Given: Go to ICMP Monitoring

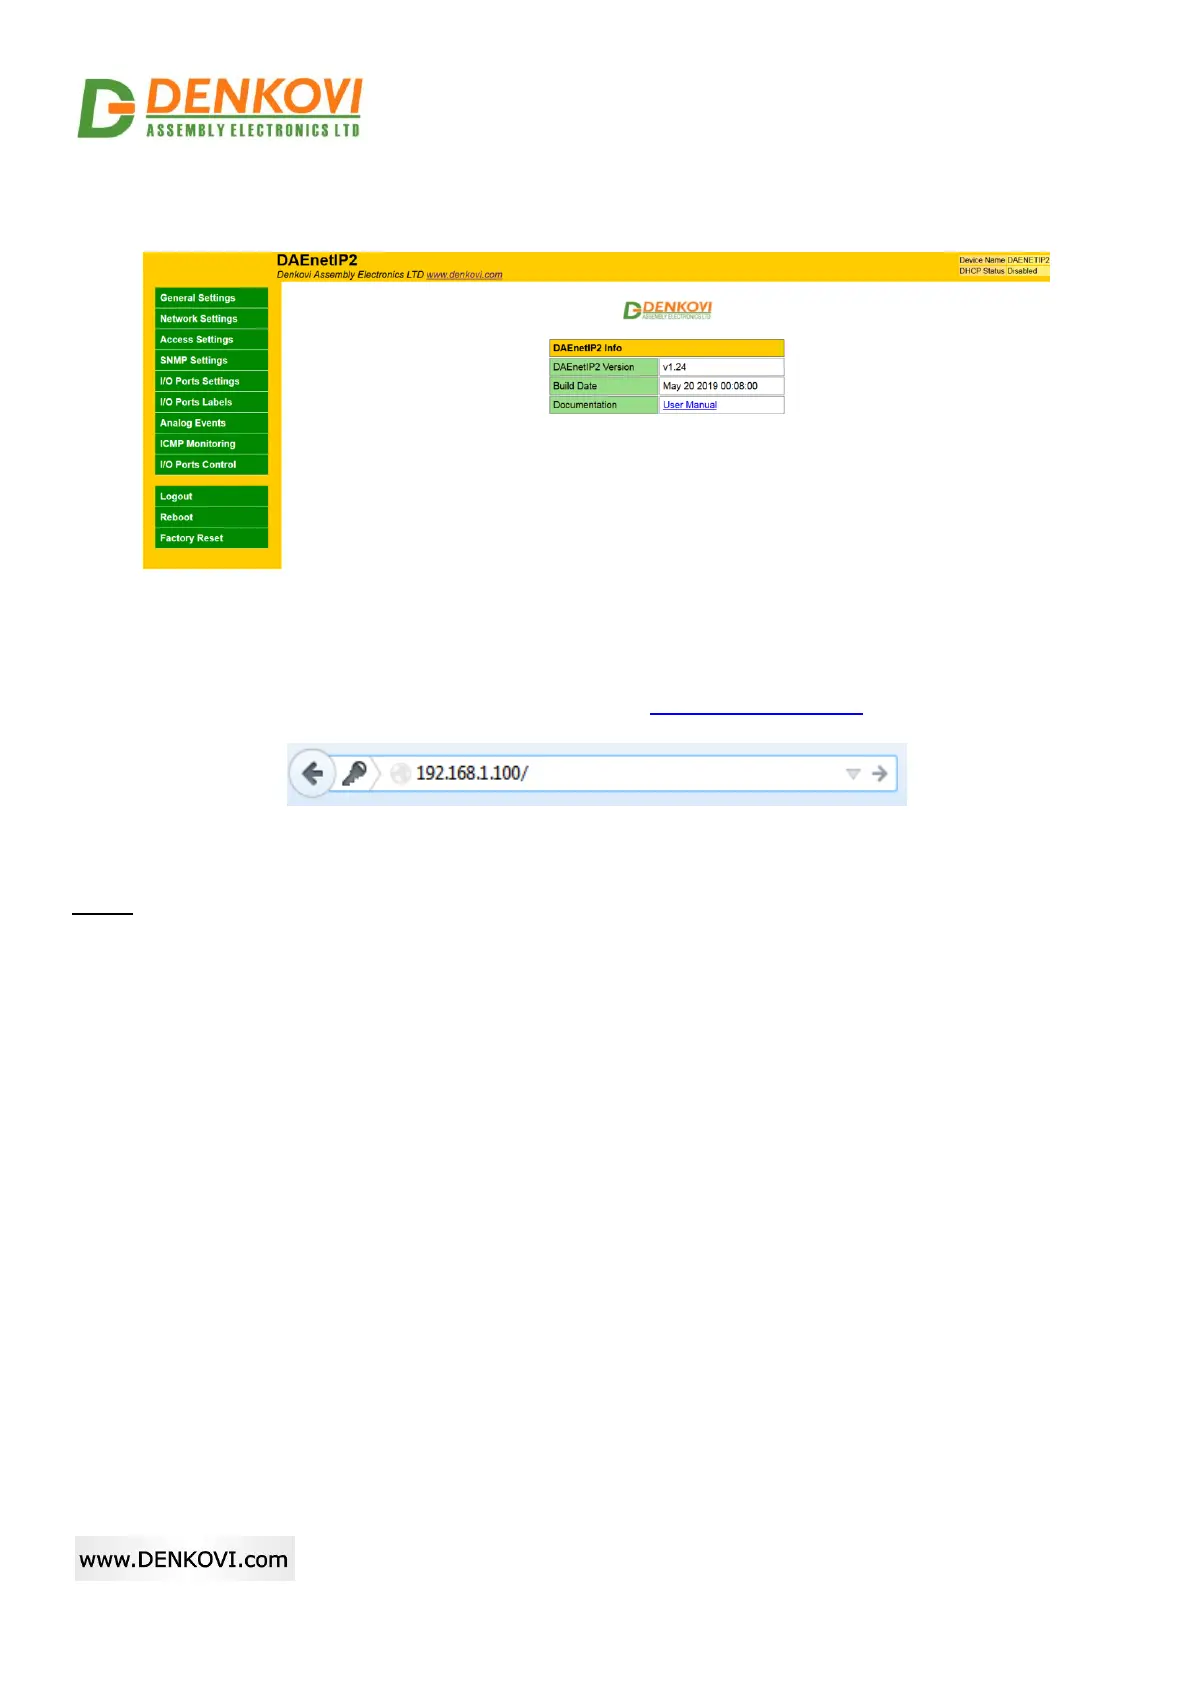Looking at the screenshot, I should point(211,444).
